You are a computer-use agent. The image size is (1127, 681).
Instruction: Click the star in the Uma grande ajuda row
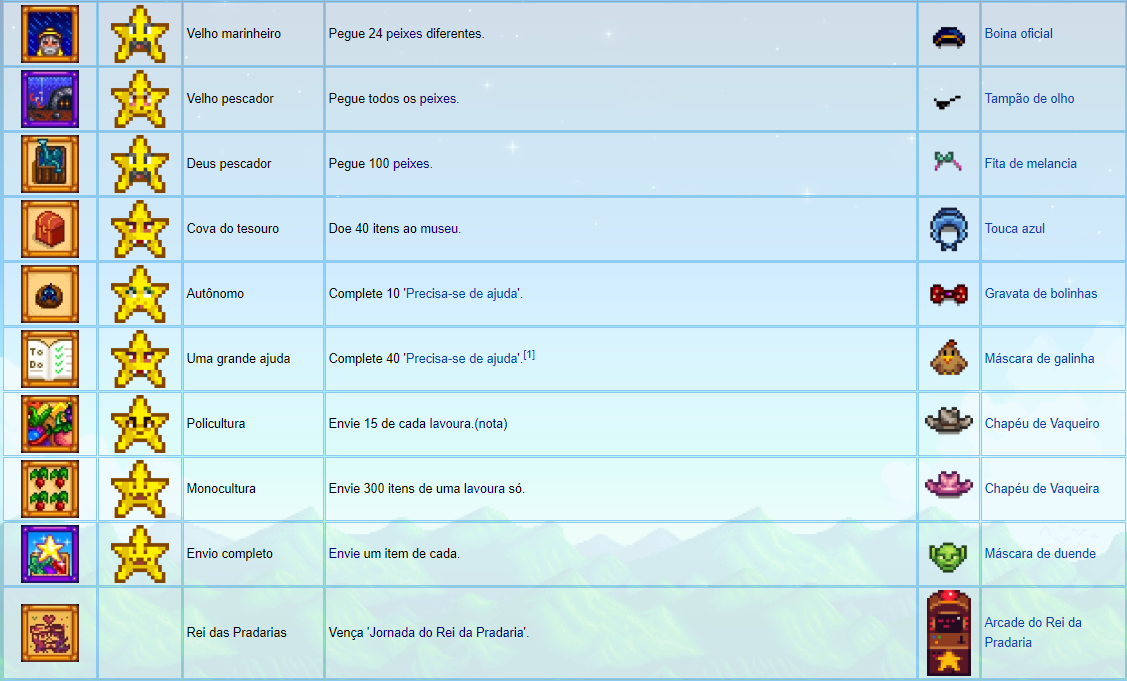[139, 359]
